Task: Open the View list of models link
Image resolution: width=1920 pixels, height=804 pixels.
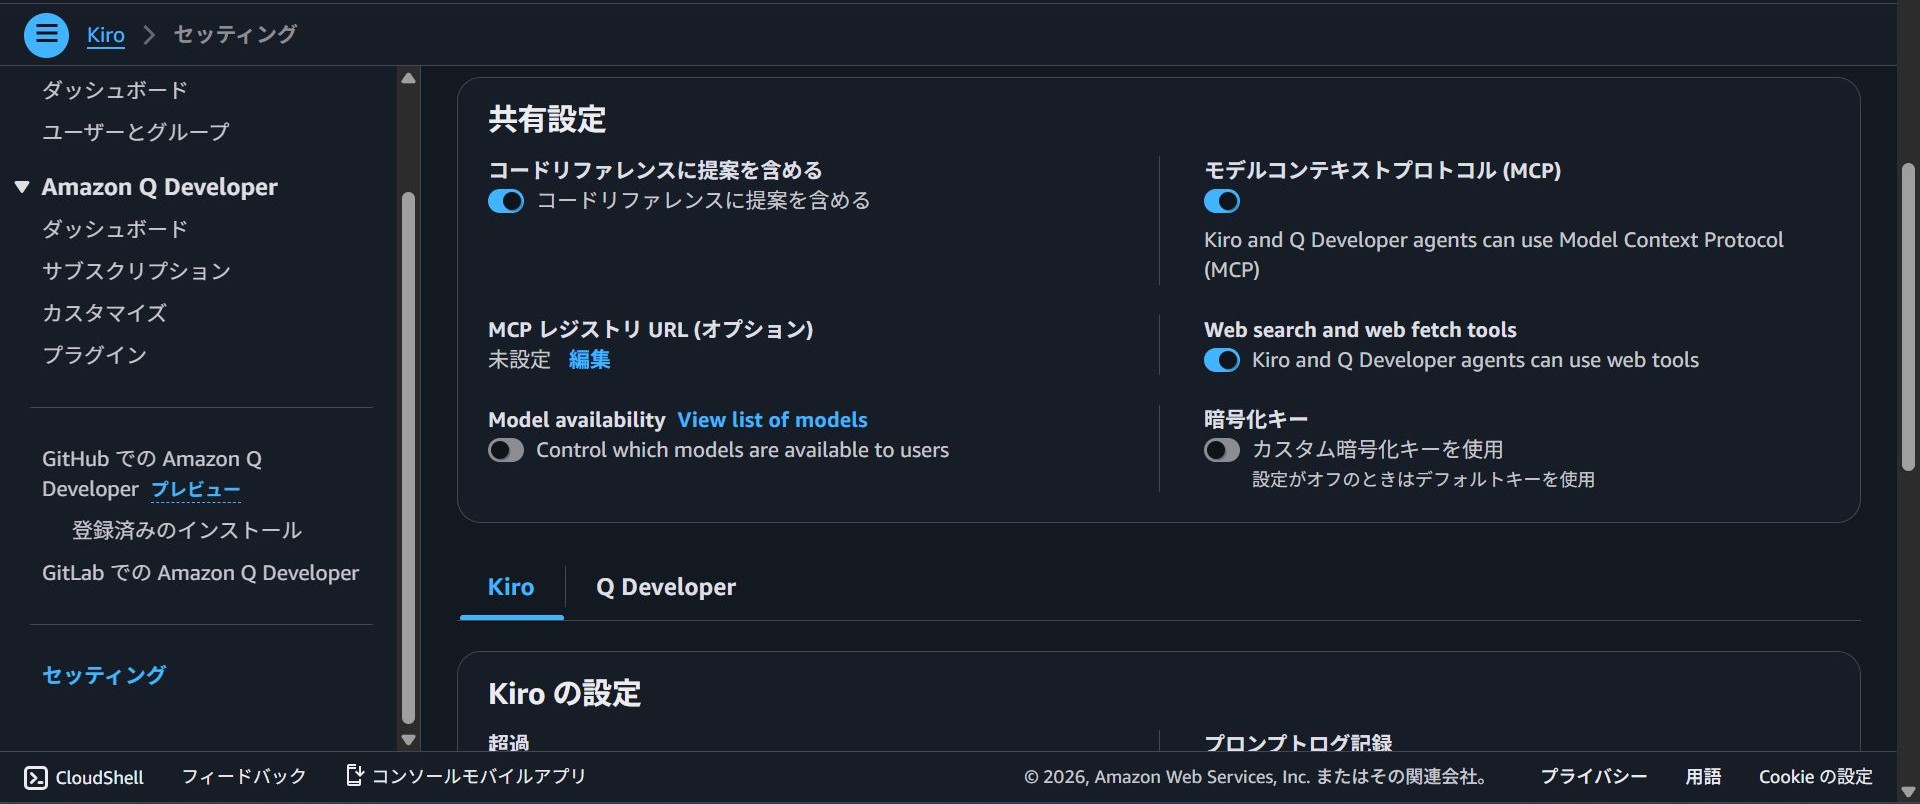Action: (x=772, y=420)
